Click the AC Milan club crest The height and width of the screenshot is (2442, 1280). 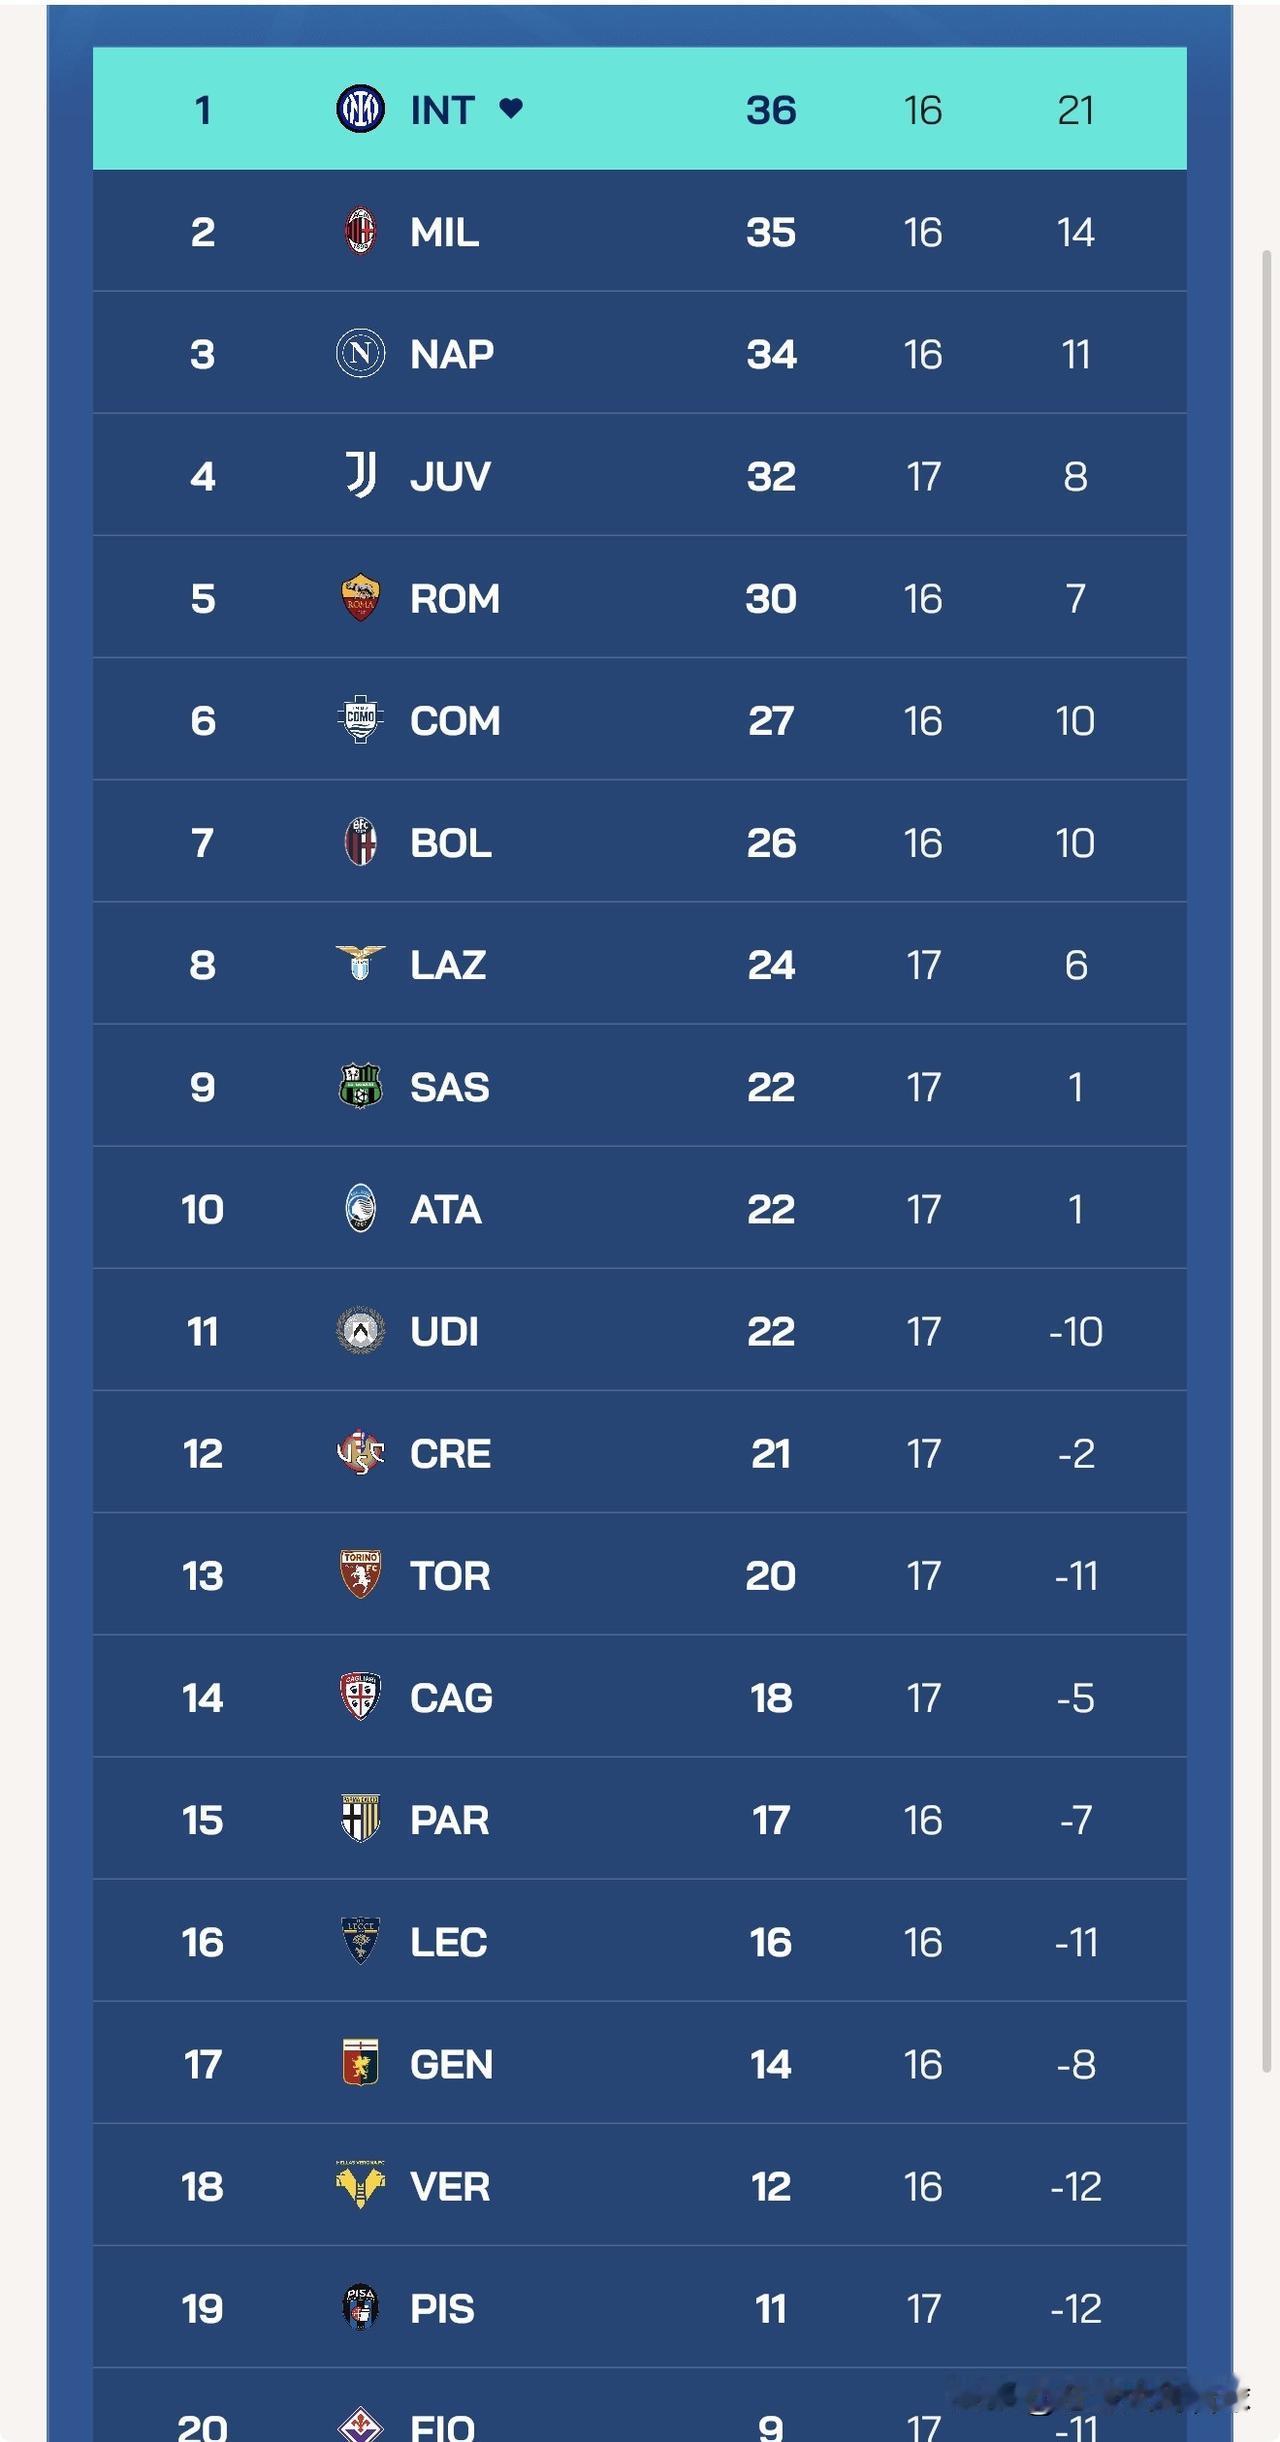coord(360,231)
